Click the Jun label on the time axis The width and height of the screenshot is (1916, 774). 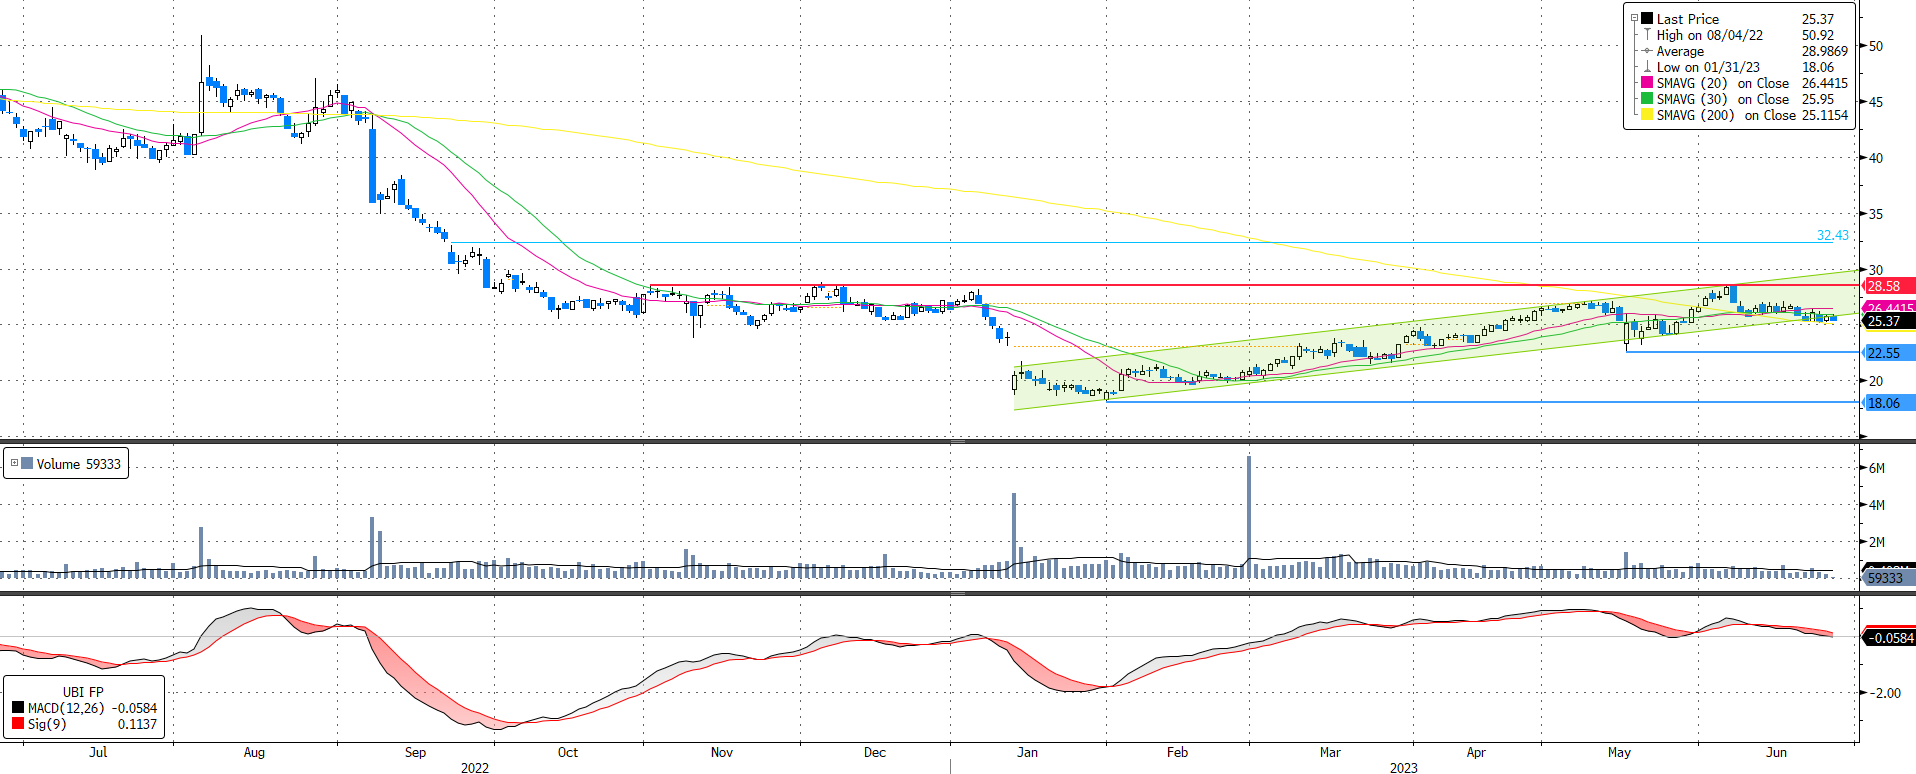coord(1776,752)
